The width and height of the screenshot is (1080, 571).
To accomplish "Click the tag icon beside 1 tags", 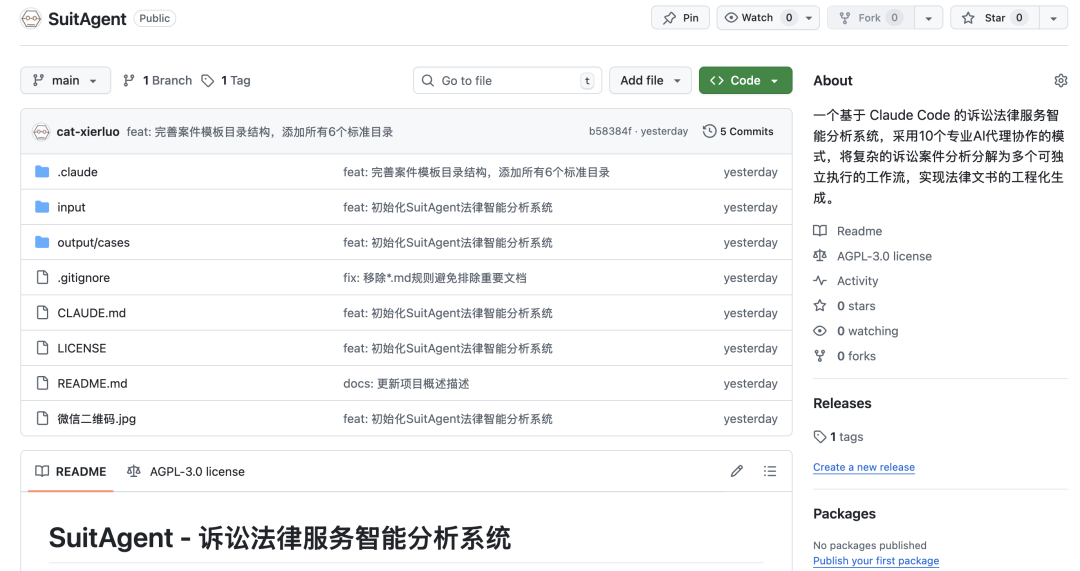I will coord(820,437).
